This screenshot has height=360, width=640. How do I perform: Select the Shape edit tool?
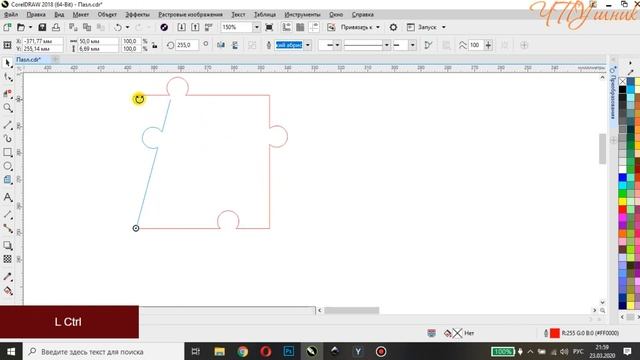point(7,77)
